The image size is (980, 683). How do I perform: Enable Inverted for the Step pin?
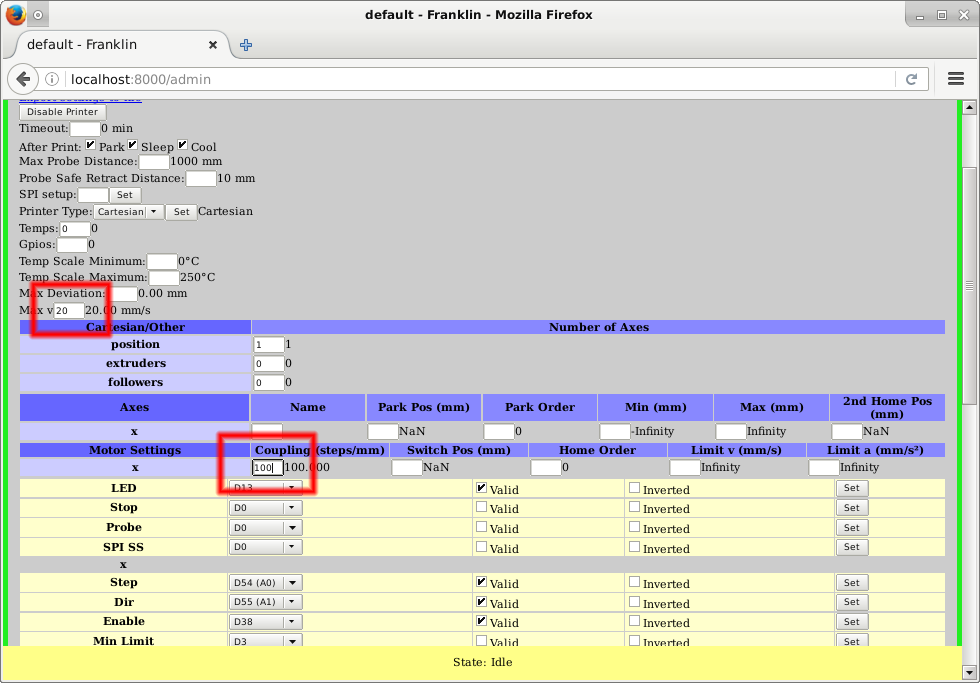coord(634,582)
